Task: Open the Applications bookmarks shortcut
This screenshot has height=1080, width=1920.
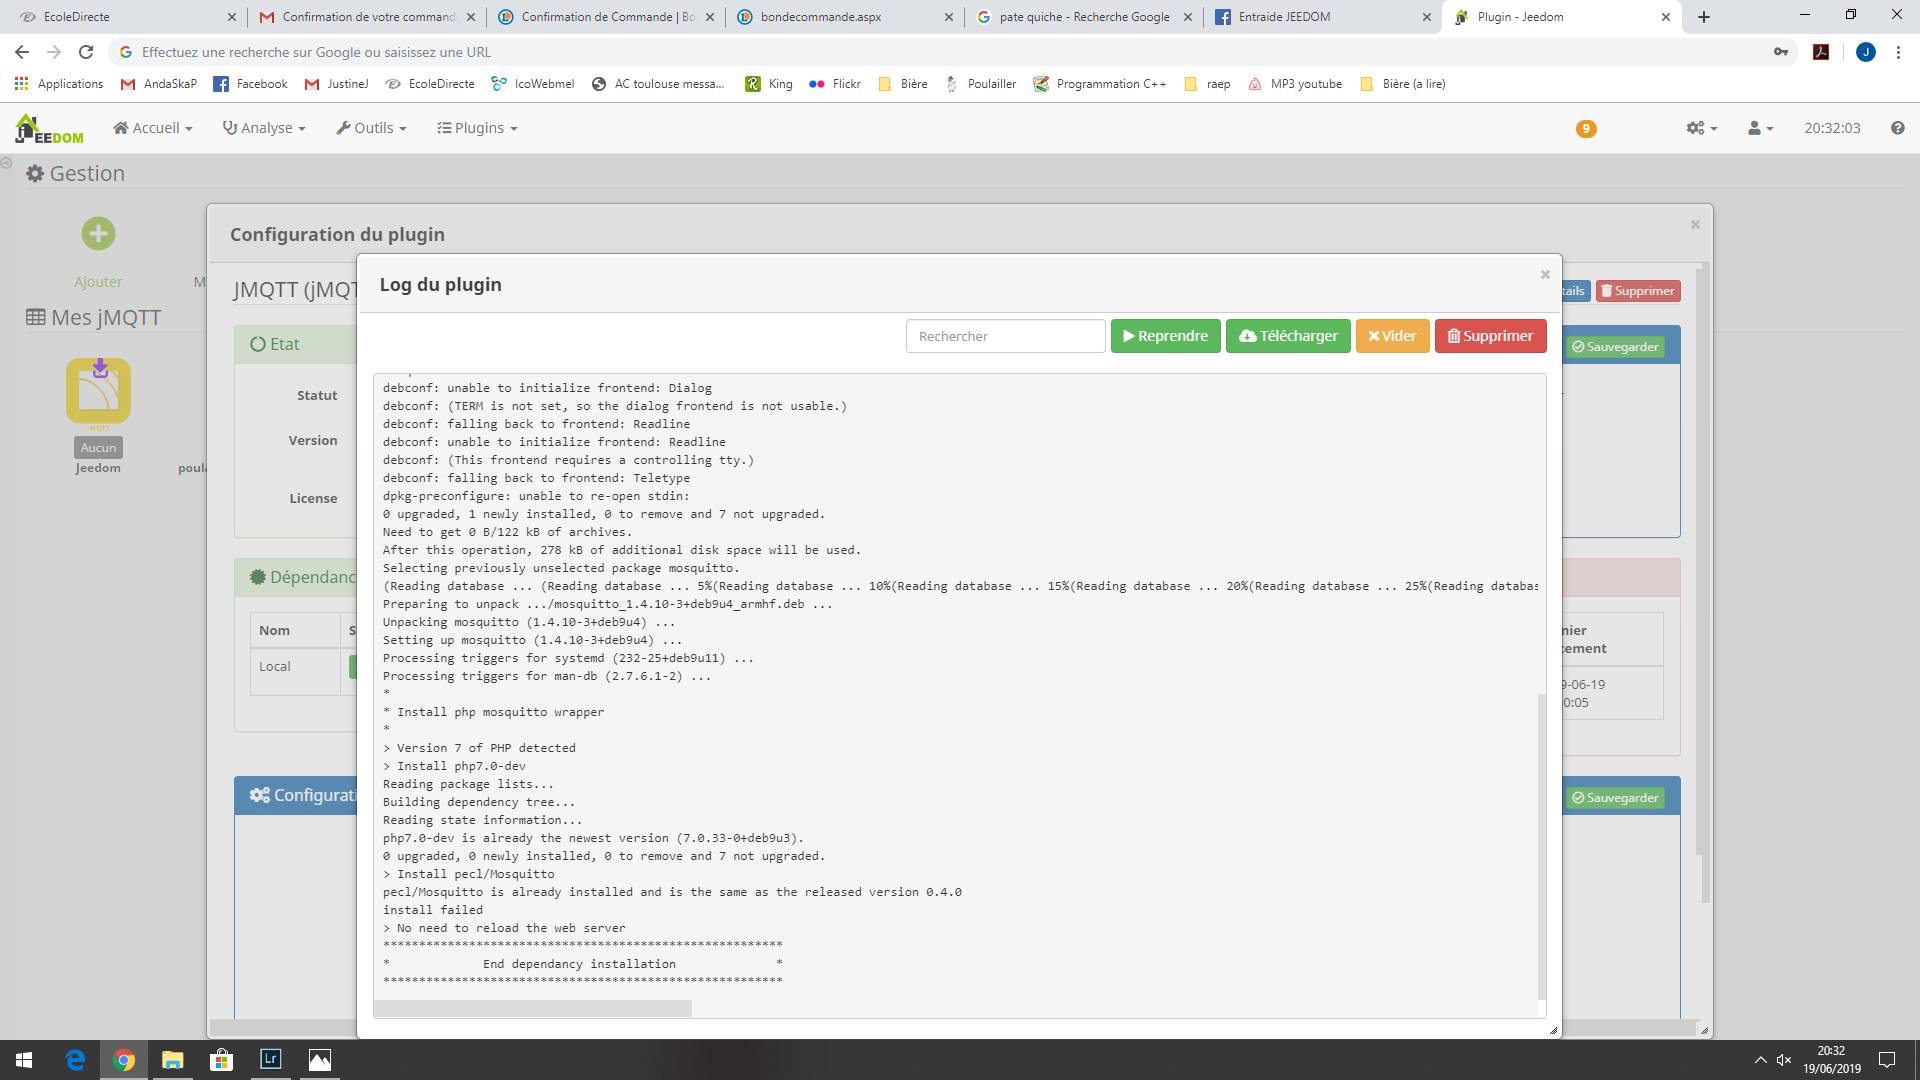Action: coord(59,84)
